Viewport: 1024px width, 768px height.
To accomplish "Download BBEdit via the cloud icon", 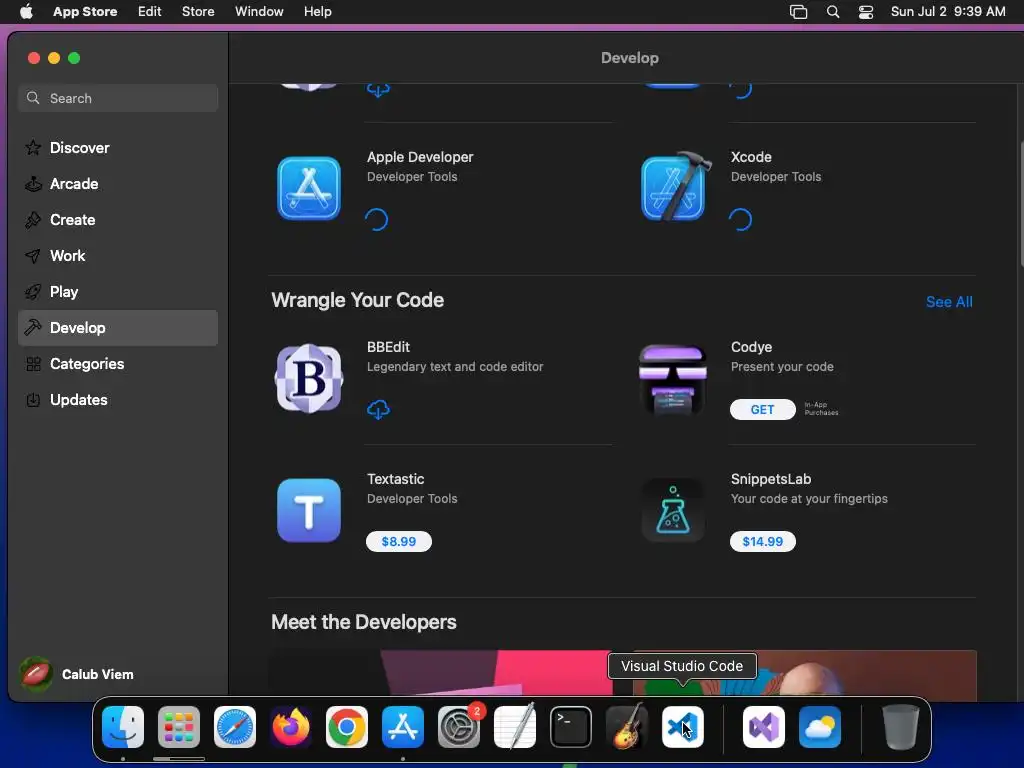I will pyautogui.click(x=378, y=409).
